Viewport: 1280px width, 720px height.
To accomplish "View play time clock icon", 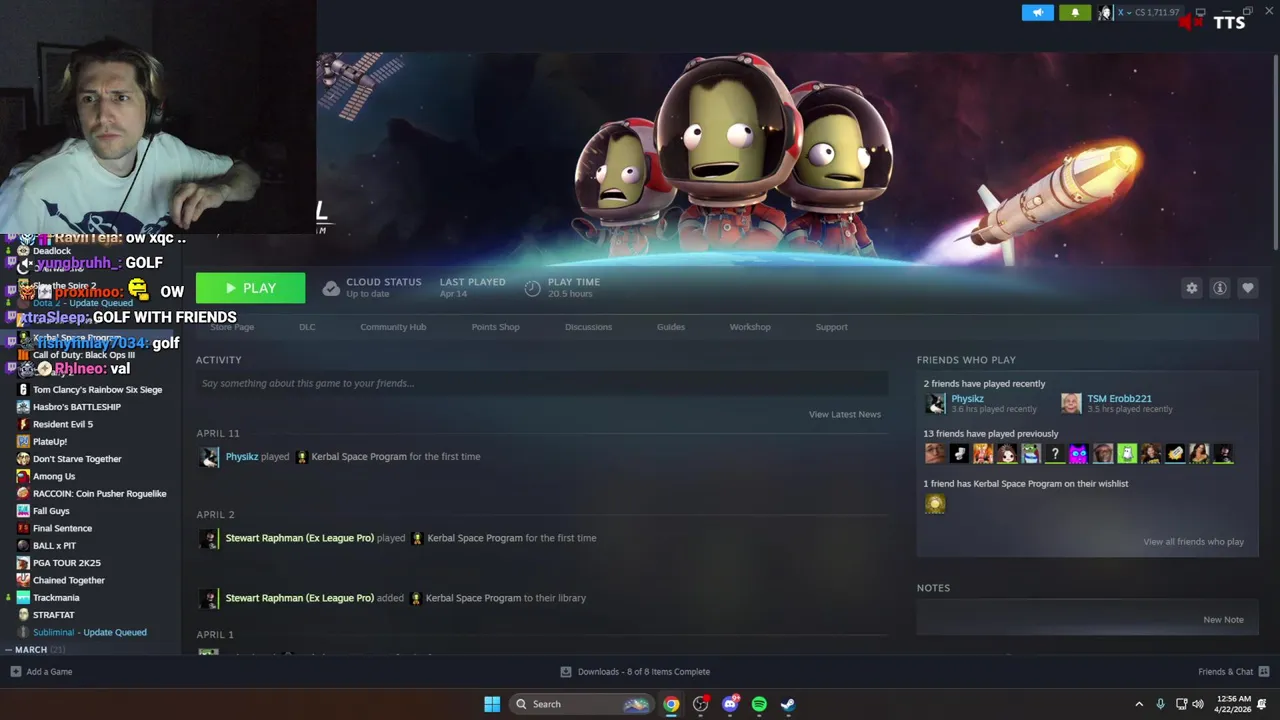I will coord(532,288).
